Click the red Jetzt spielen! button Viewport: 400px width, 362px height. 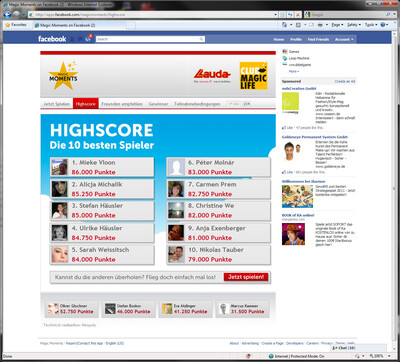coord(246,277)
